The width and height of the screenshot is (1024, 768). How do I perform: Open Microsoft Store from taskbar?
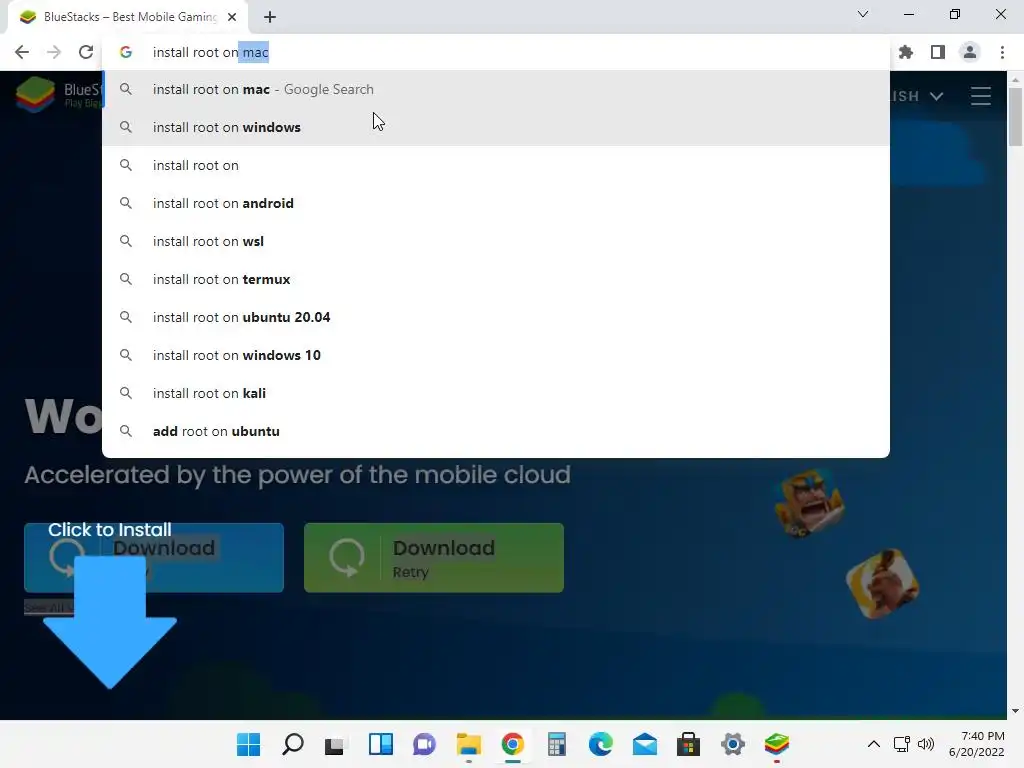tap(688, 744)
